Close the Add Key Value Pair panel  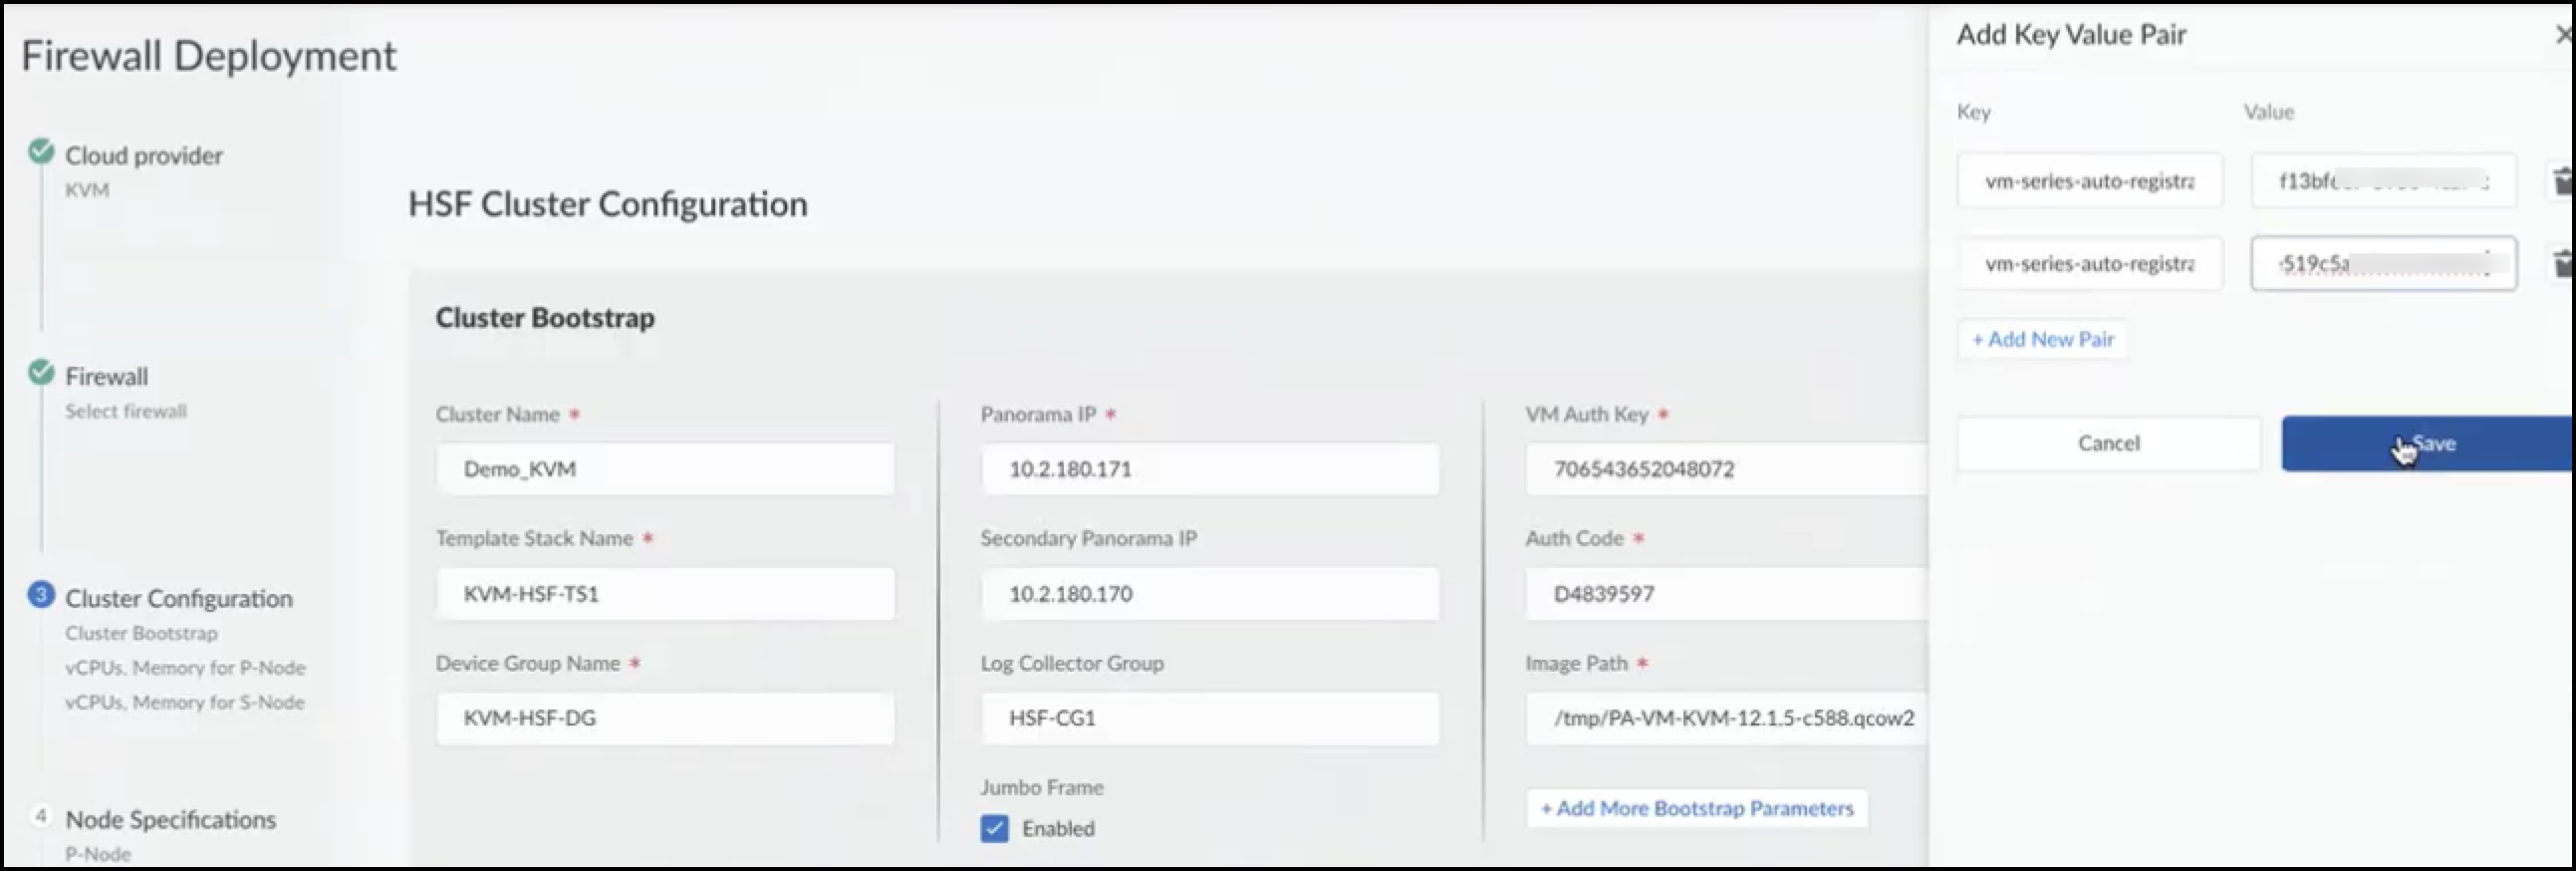tap(2563, 35)
